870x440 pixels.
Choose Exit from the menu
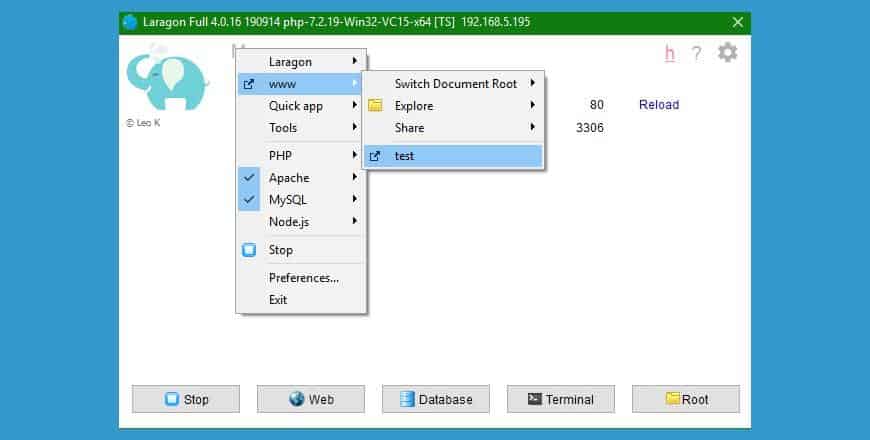(x=301, y=300)
